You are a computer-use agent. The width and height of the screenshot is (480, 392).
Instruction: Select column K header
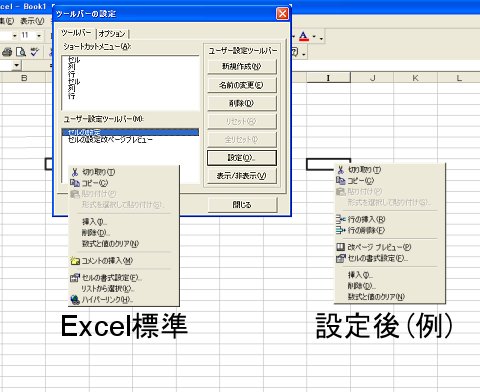pyautogui.click(x=416, y=78)
